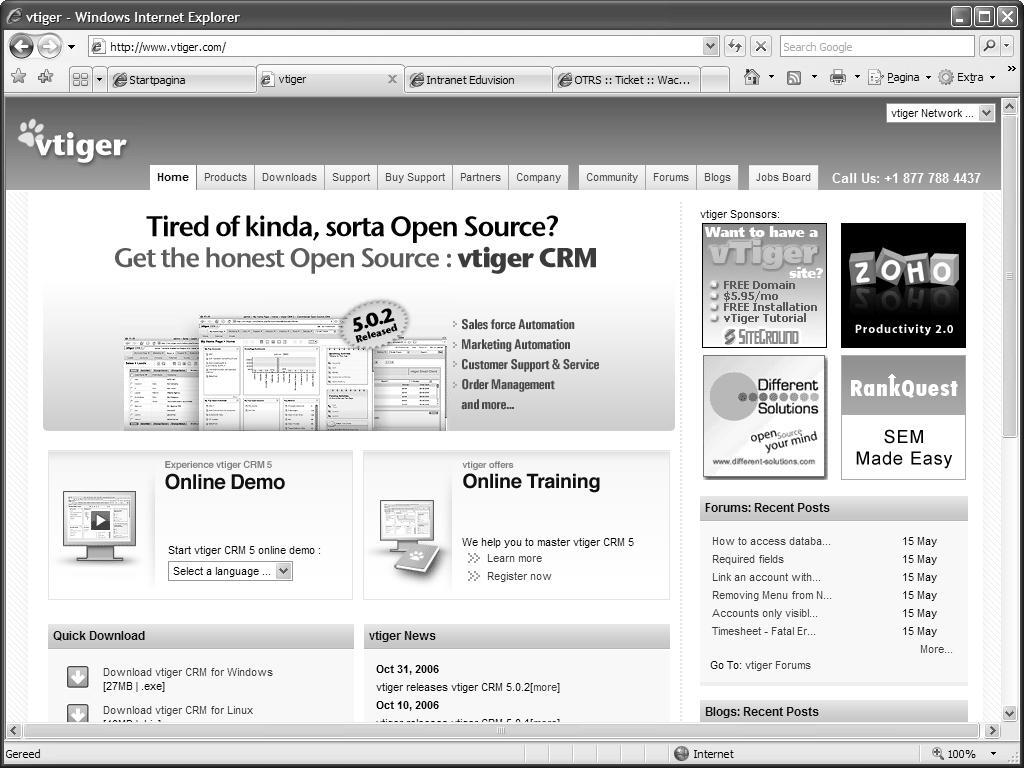Open search provider options dropdown arrow
The height and width of the screenshot is (768, 1024).
pos(1006,46)
